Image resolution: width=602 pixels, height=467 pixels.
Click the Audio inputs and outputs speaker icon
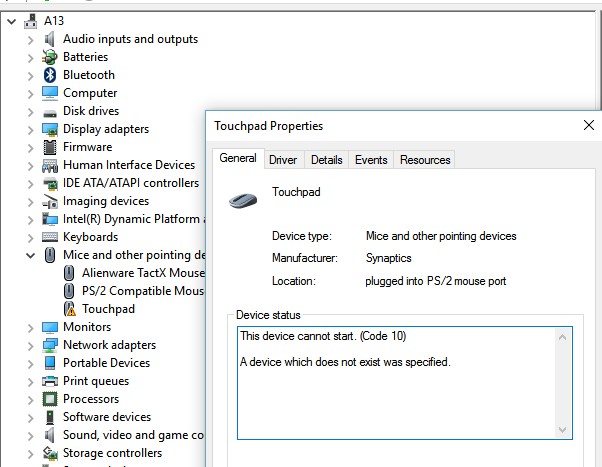[50, 39]
